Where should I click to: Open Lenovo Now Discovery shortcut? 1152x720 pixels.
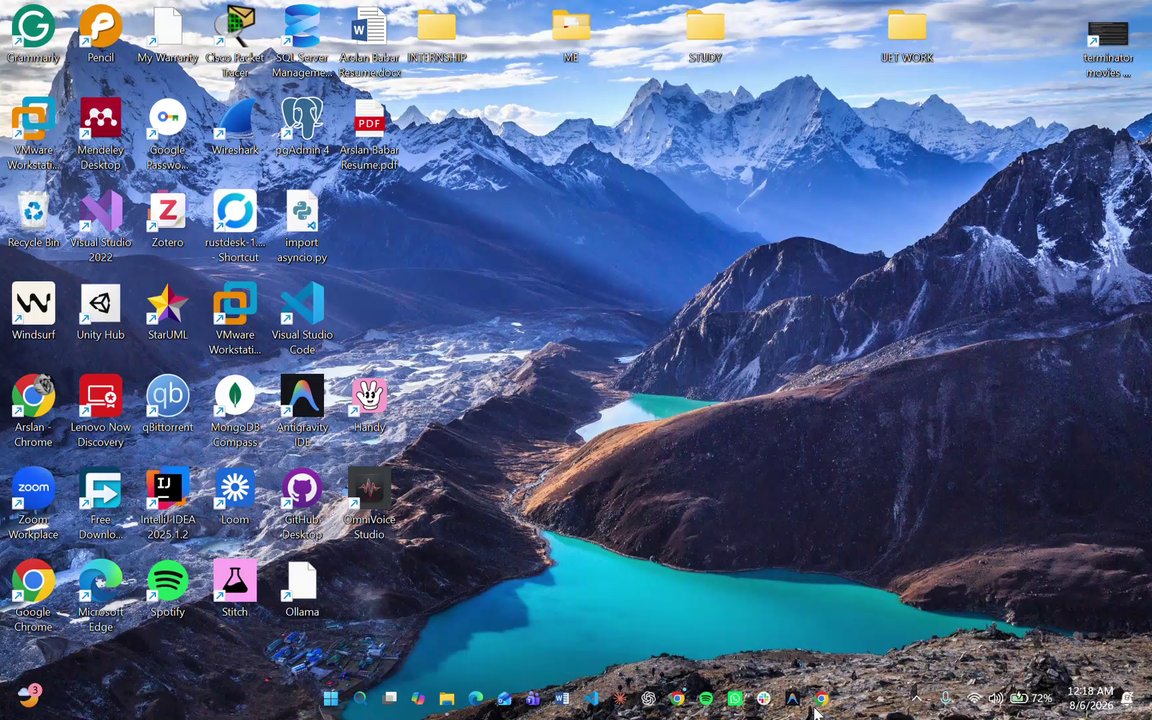101,396
